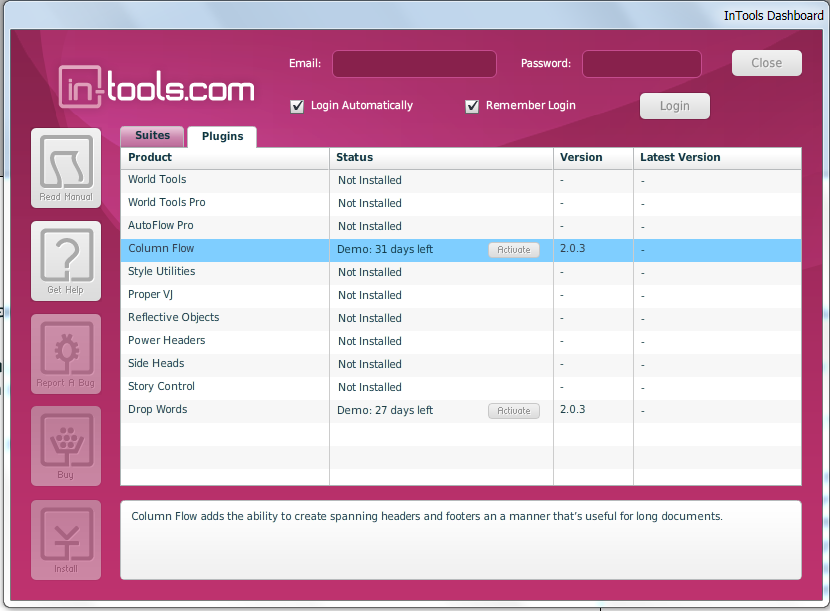The width and height of the screenshot is (830, 611).
Task: Select the World Tools row
Action: [461, 180]
